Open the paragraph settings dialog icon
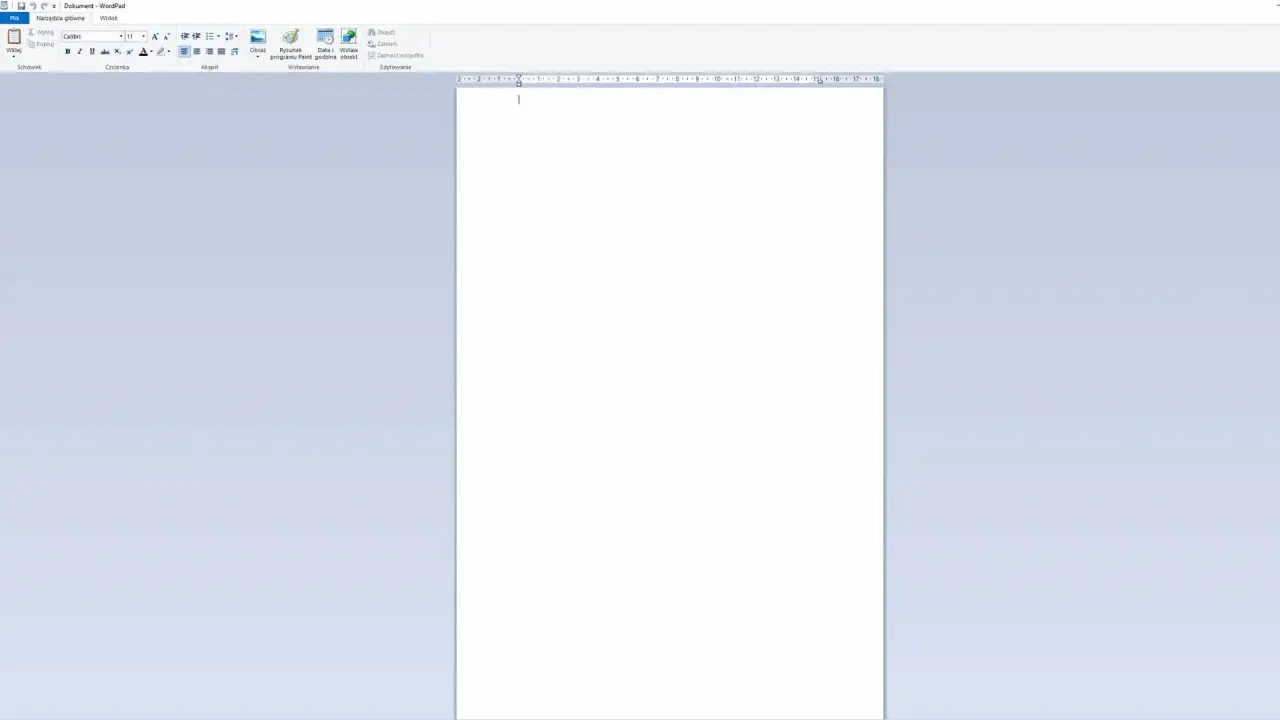Image resolution: width=1280 pixels, height=720 pixels. tap(234, 52)
